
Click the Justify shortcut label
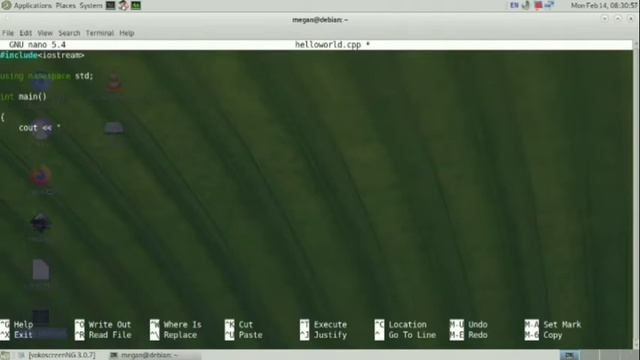330,335
